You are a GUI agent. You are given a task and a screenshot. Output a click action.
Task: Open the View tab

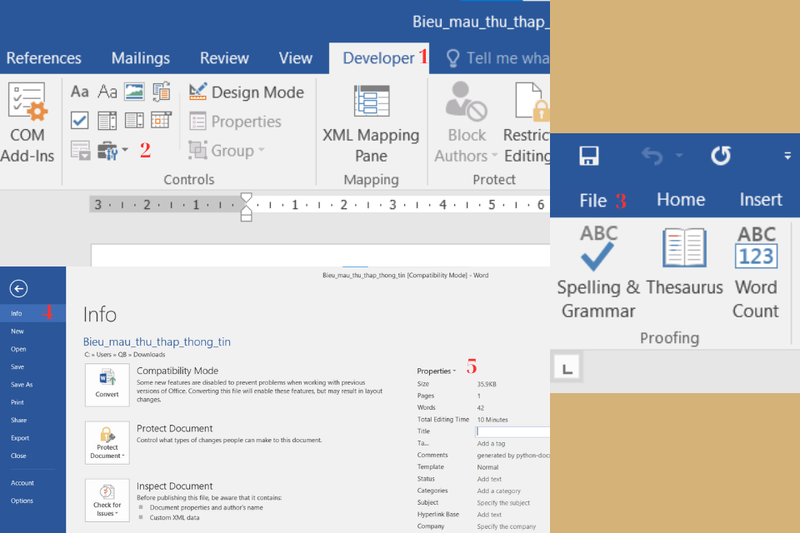pyautogui.click(x=295, y=58)
